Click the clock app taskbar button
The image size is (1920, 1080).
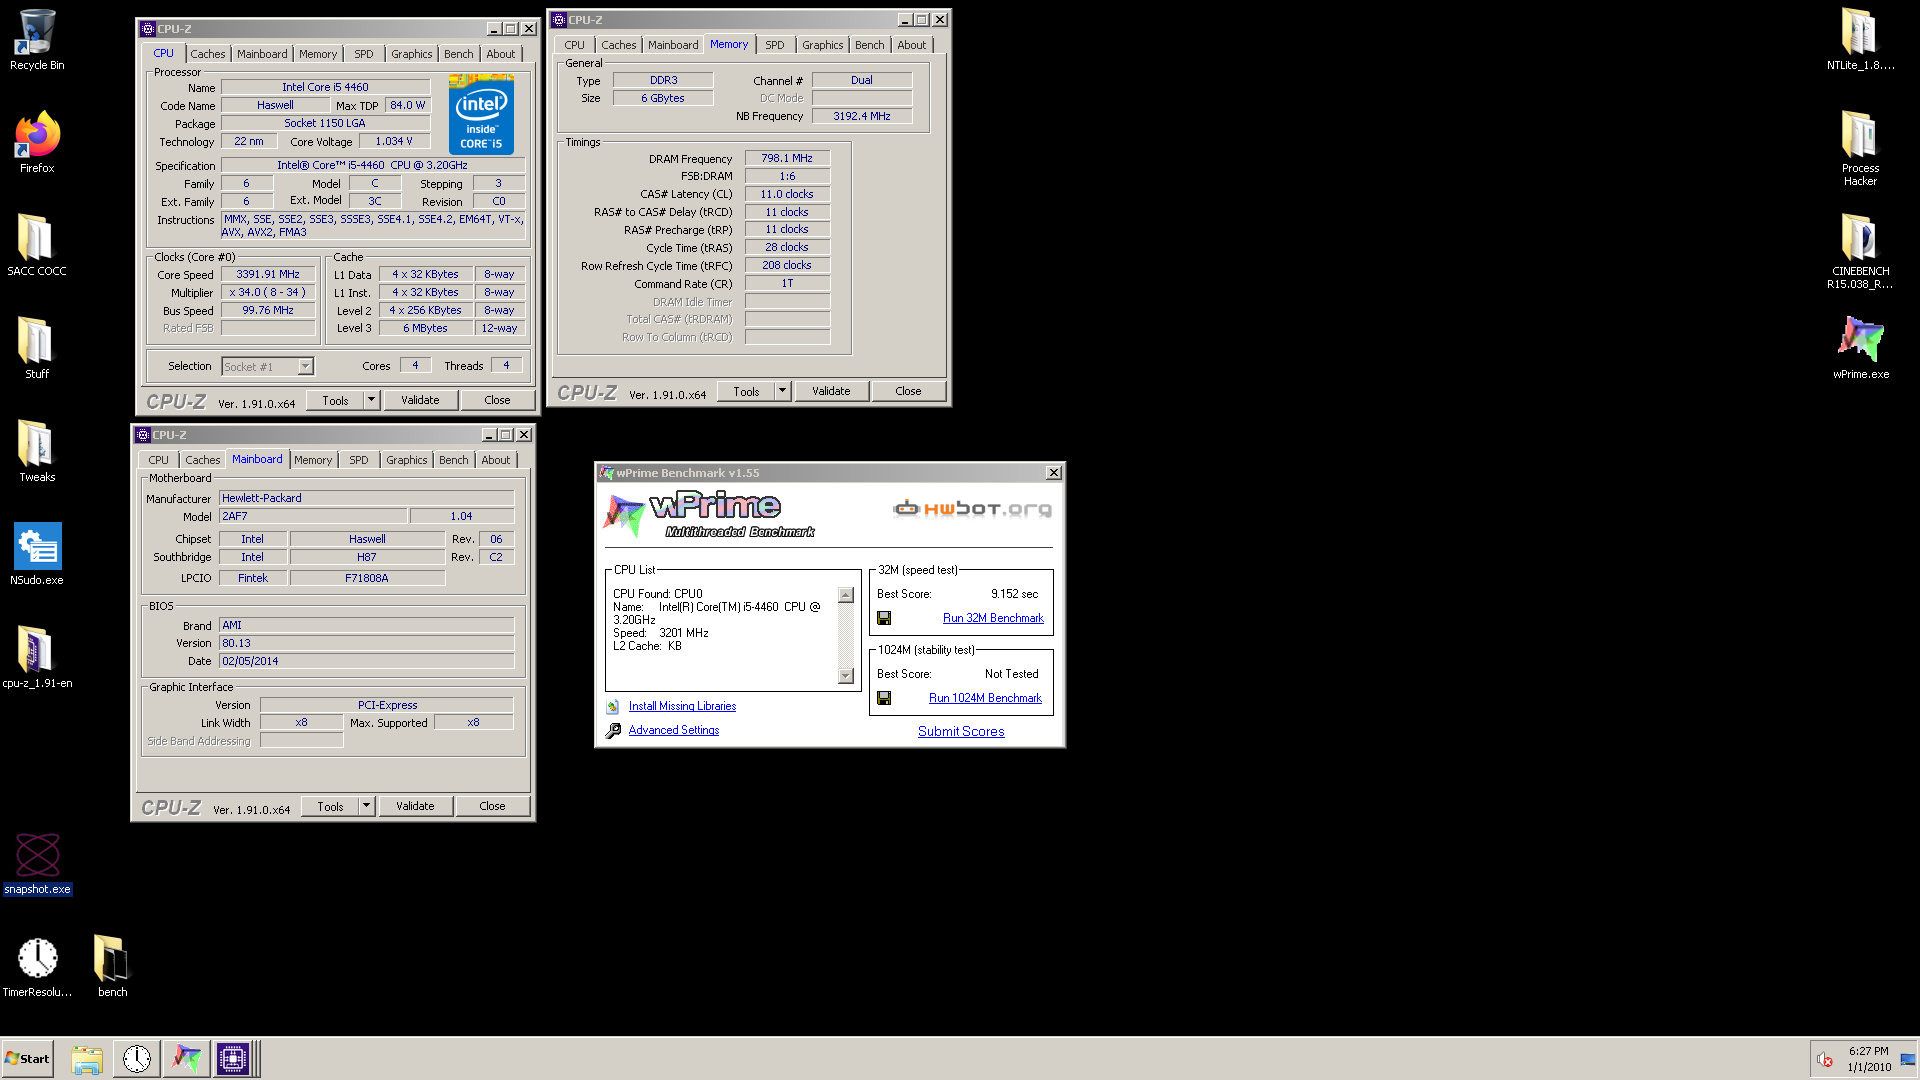pos(137,1059)
